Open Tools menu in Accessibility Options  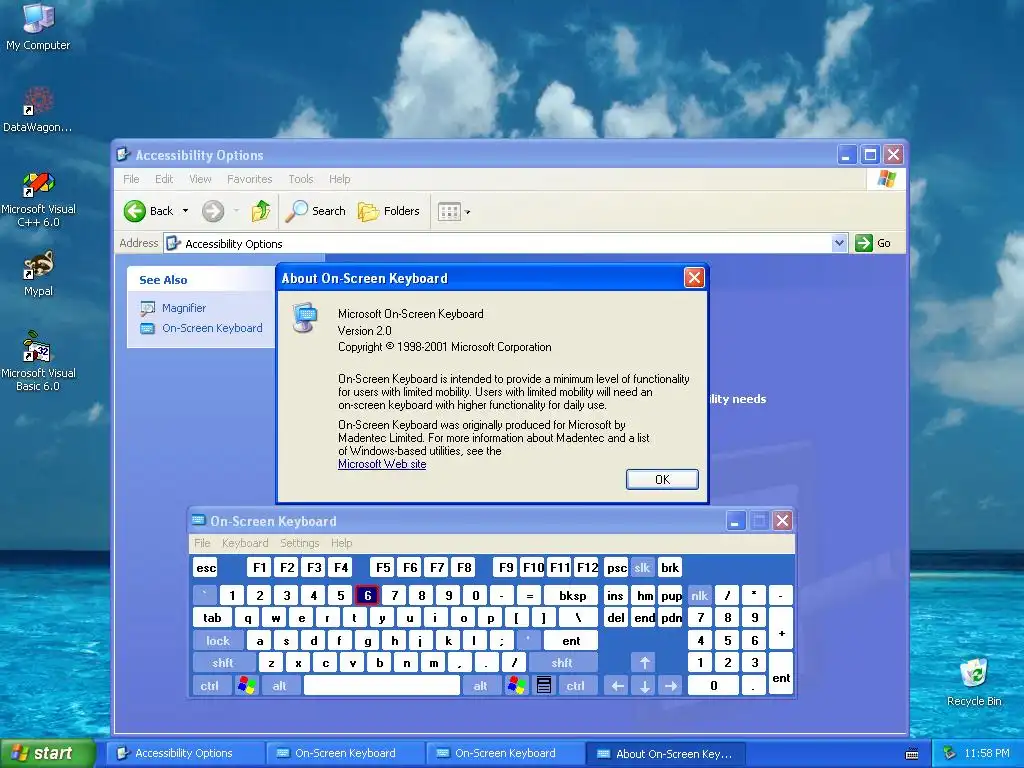[301, 179]
